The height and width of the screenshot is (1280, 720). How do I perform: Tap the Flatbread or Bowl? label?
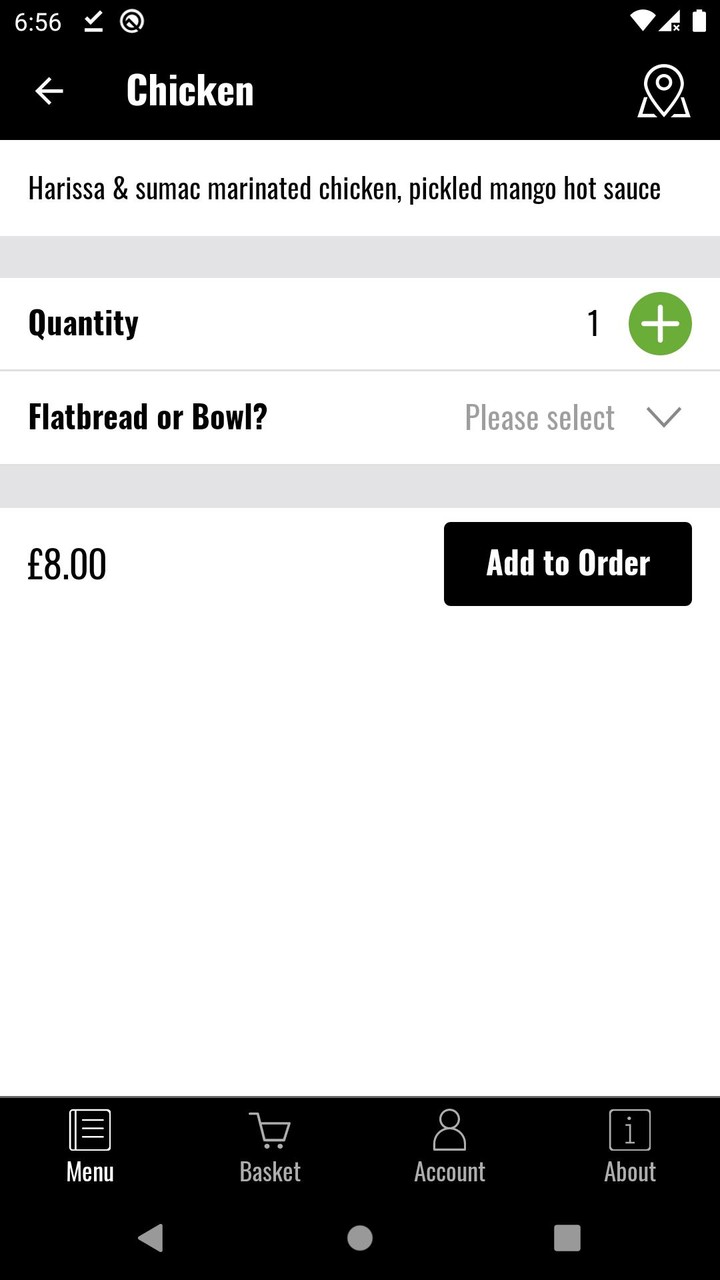(148, 417)
